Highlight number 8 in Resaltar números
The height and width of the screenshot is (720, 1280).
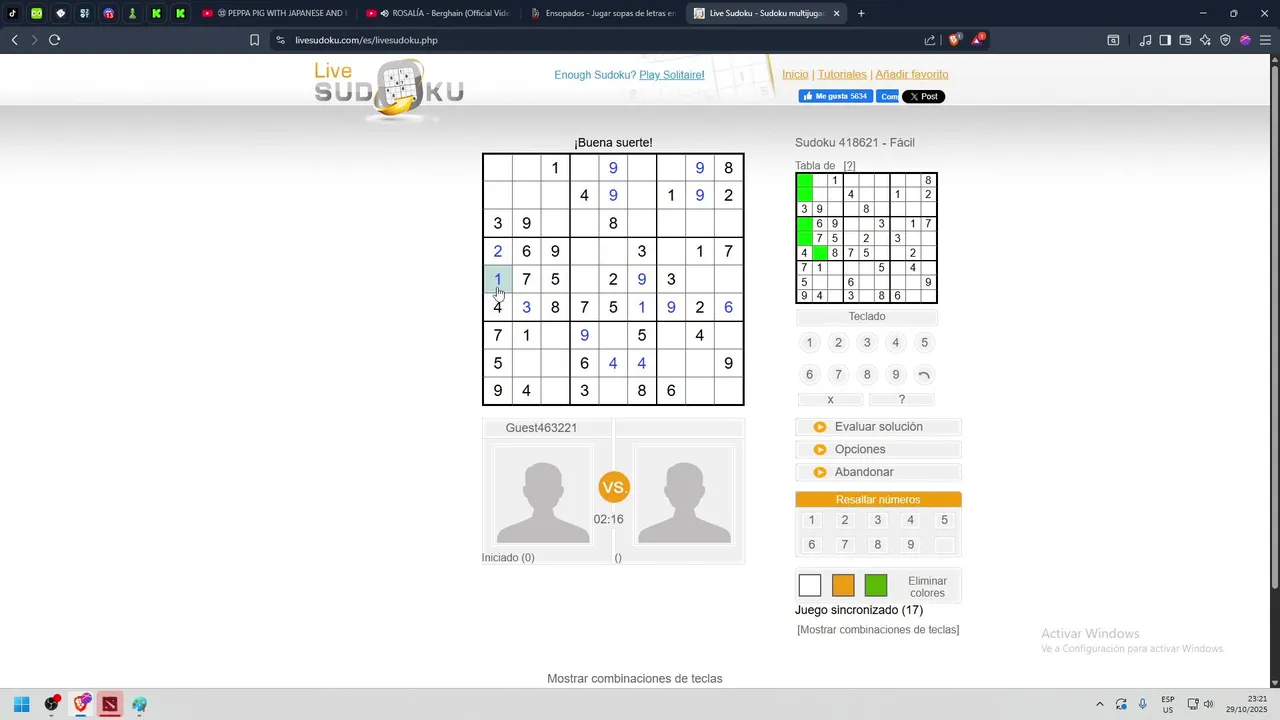(x=878, y=545)
